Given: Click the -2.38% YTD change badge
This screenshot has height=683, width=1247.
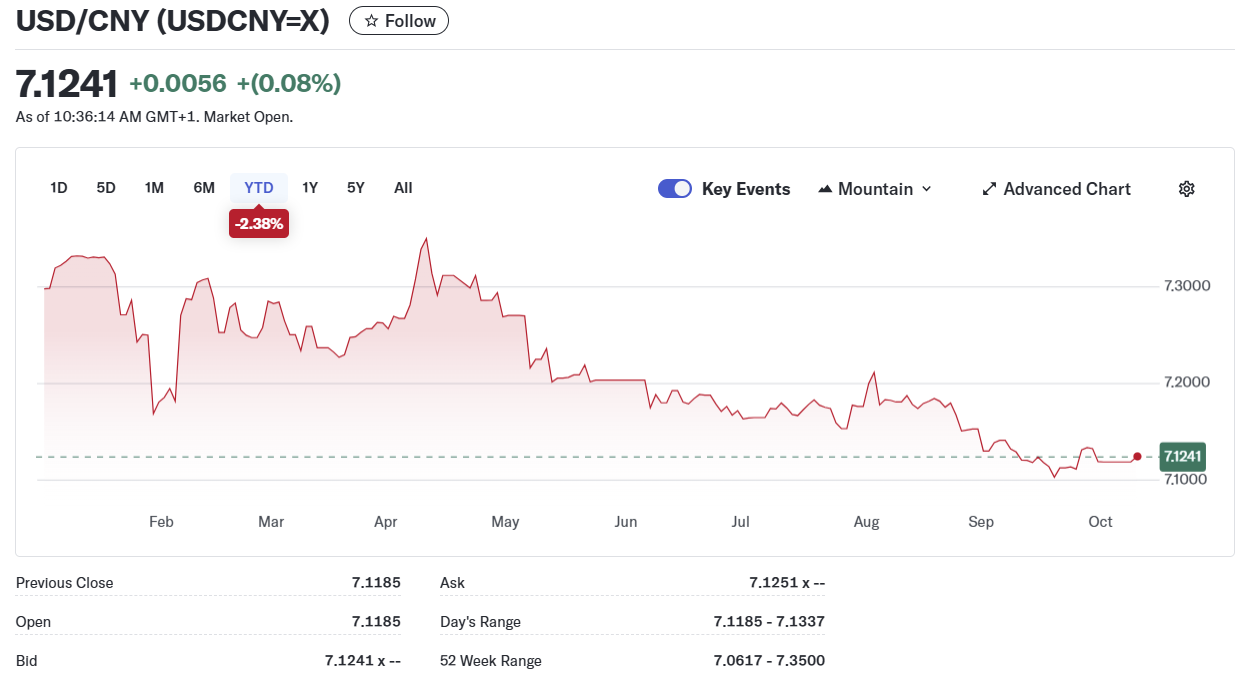Looking at the screenshot, I should click(x=259, y=224).
